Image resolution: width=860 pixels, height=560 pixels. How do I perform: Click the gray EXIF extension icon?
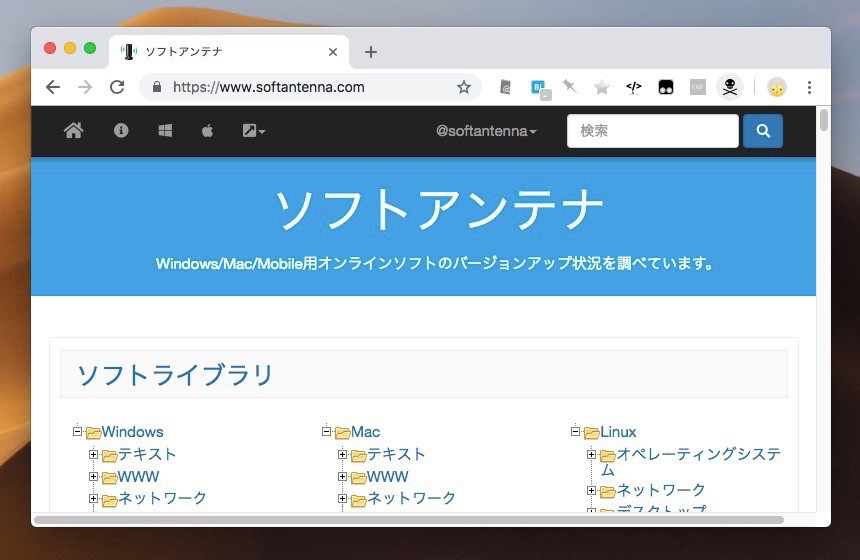pos(698,87)
